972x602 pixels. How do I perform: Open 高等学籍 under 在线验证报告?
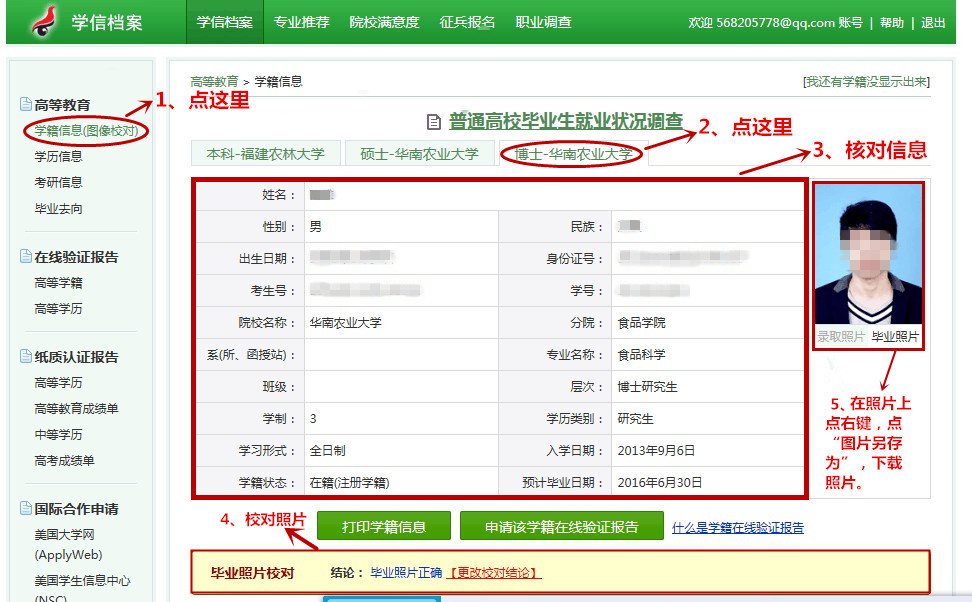[x=58, y=283]
